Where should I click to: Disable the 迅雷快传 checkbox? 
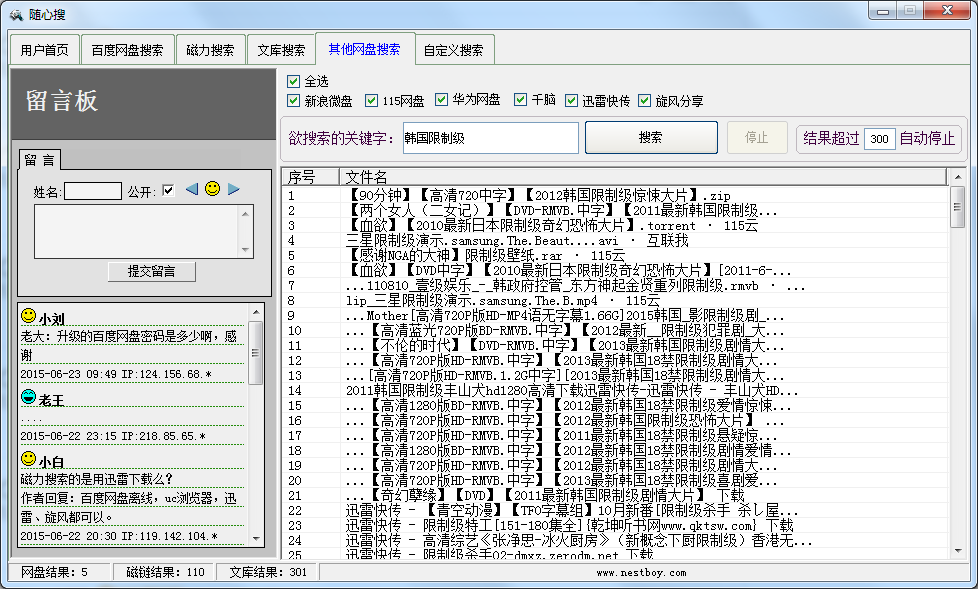coord(572,101)
